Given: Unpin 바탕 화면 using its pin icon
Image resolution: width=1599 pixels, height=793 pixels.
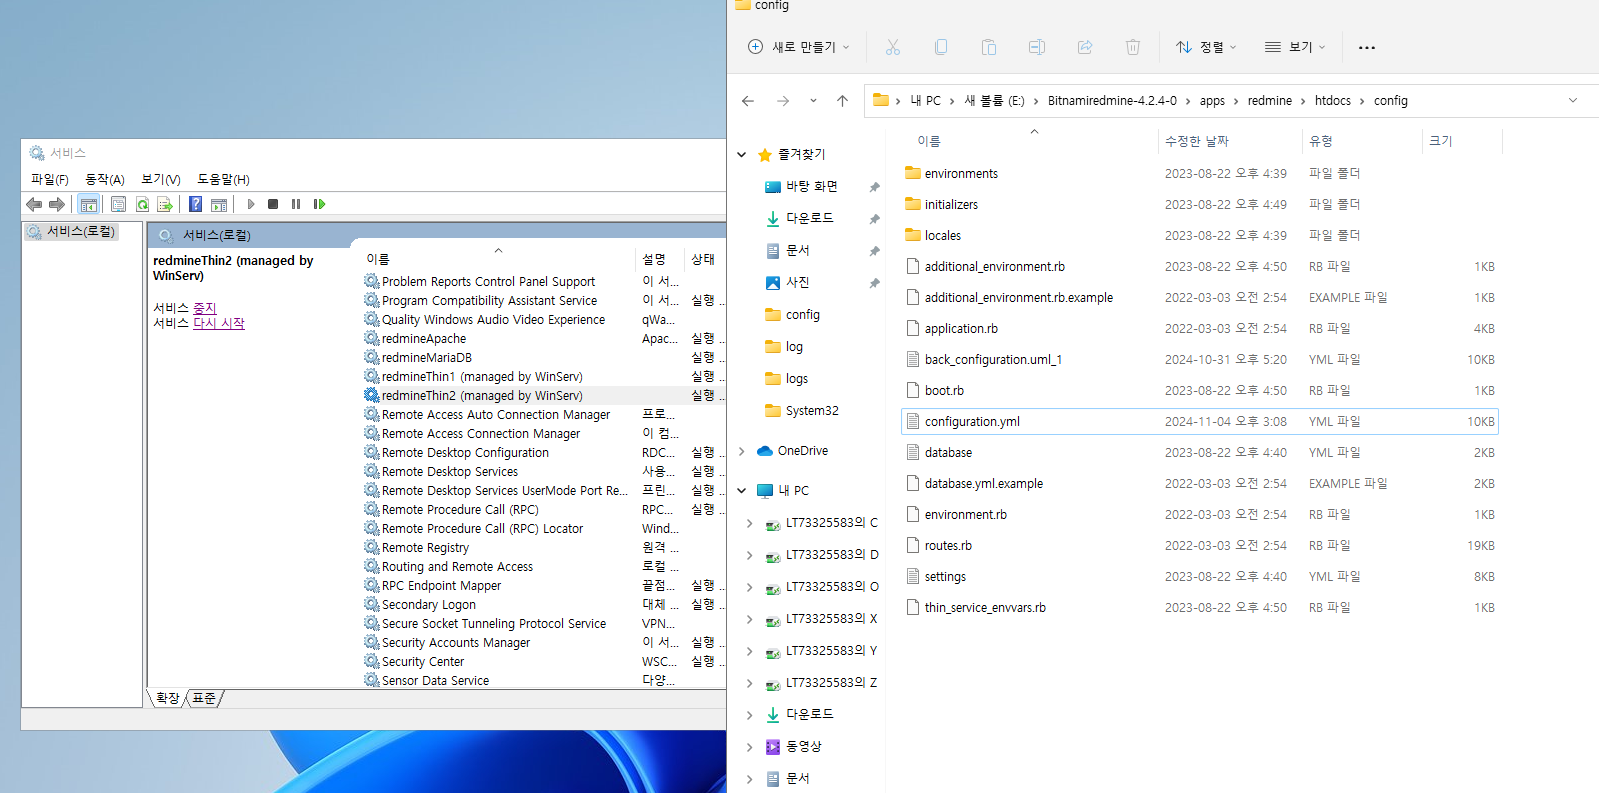Looking at the screenshot, I should pyautogui.click(x=874, y=187).
